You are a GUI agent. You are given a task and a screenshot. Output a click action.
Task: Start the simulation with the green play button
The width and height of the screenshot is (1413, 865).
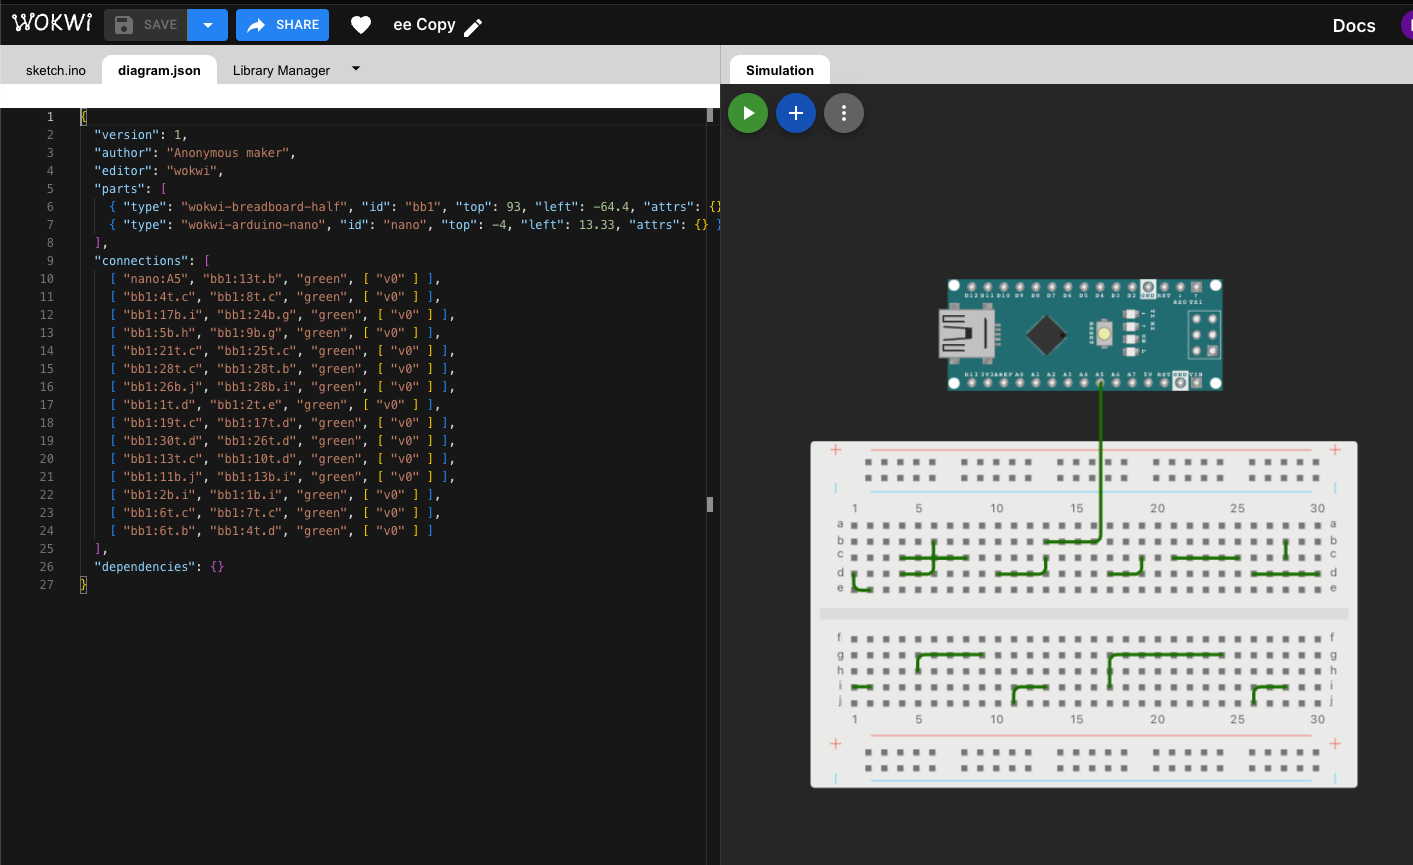tap(748, 113)
